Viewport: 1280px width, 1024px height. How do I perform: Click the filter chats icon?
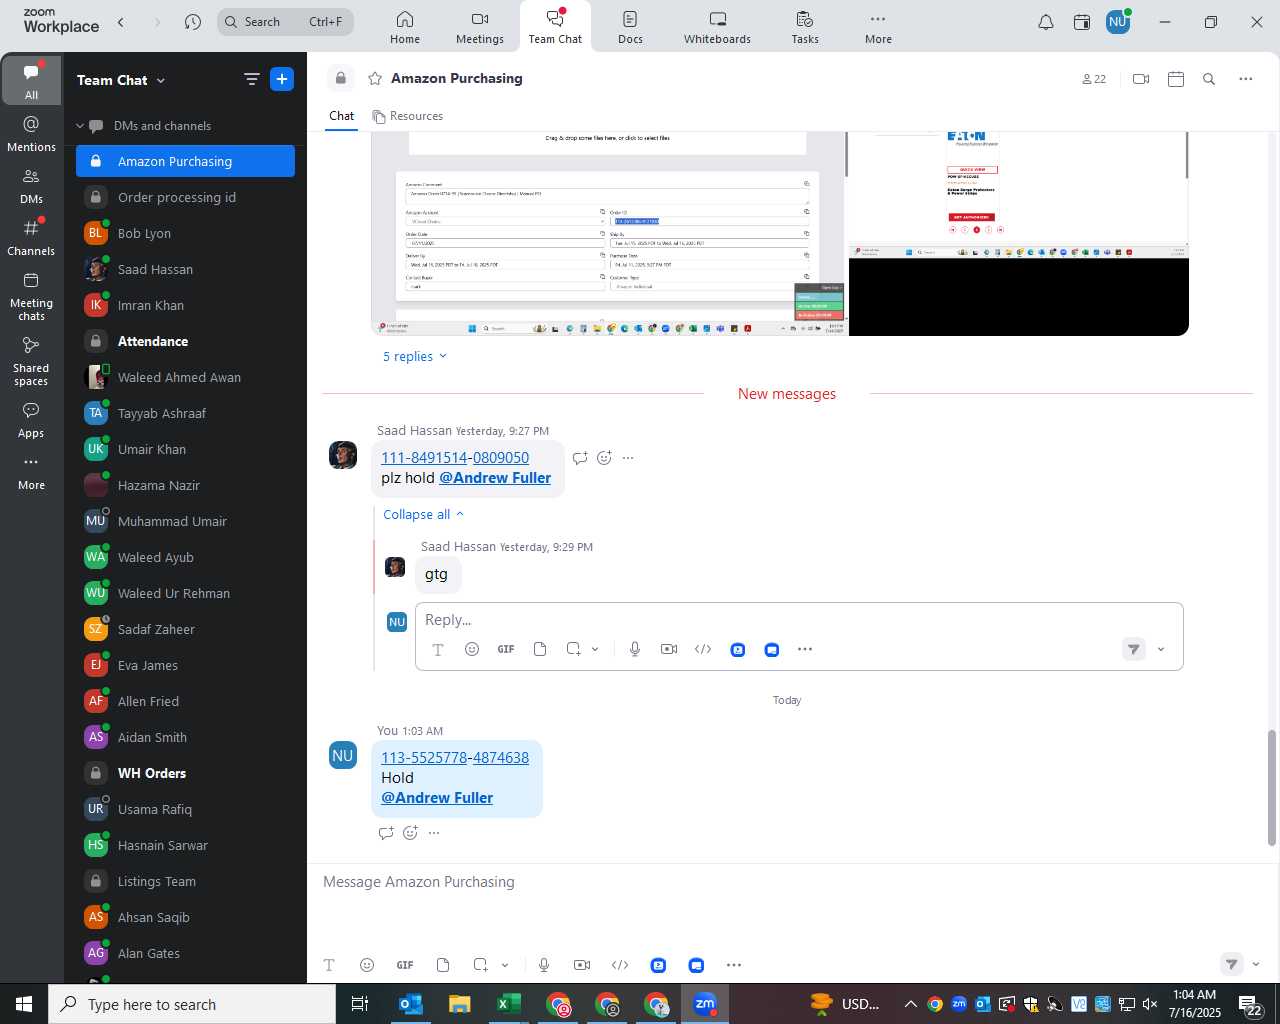click(x=252, y=80)
